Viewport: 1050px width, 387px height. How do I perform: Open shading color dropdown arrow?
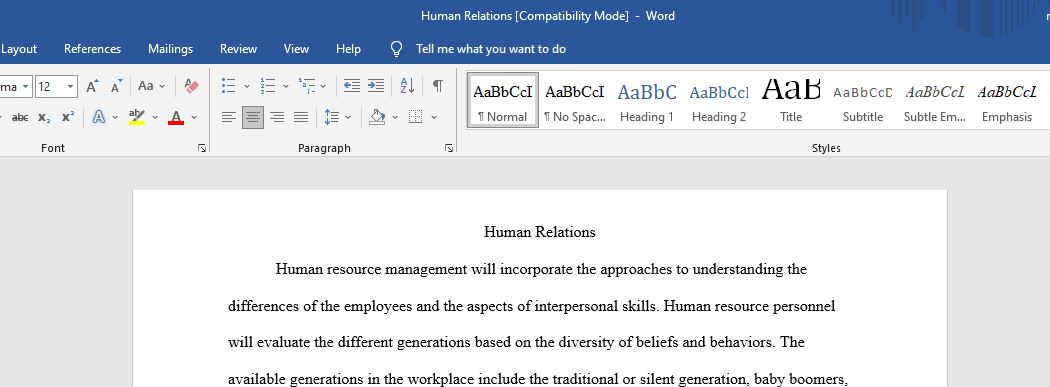395,117
